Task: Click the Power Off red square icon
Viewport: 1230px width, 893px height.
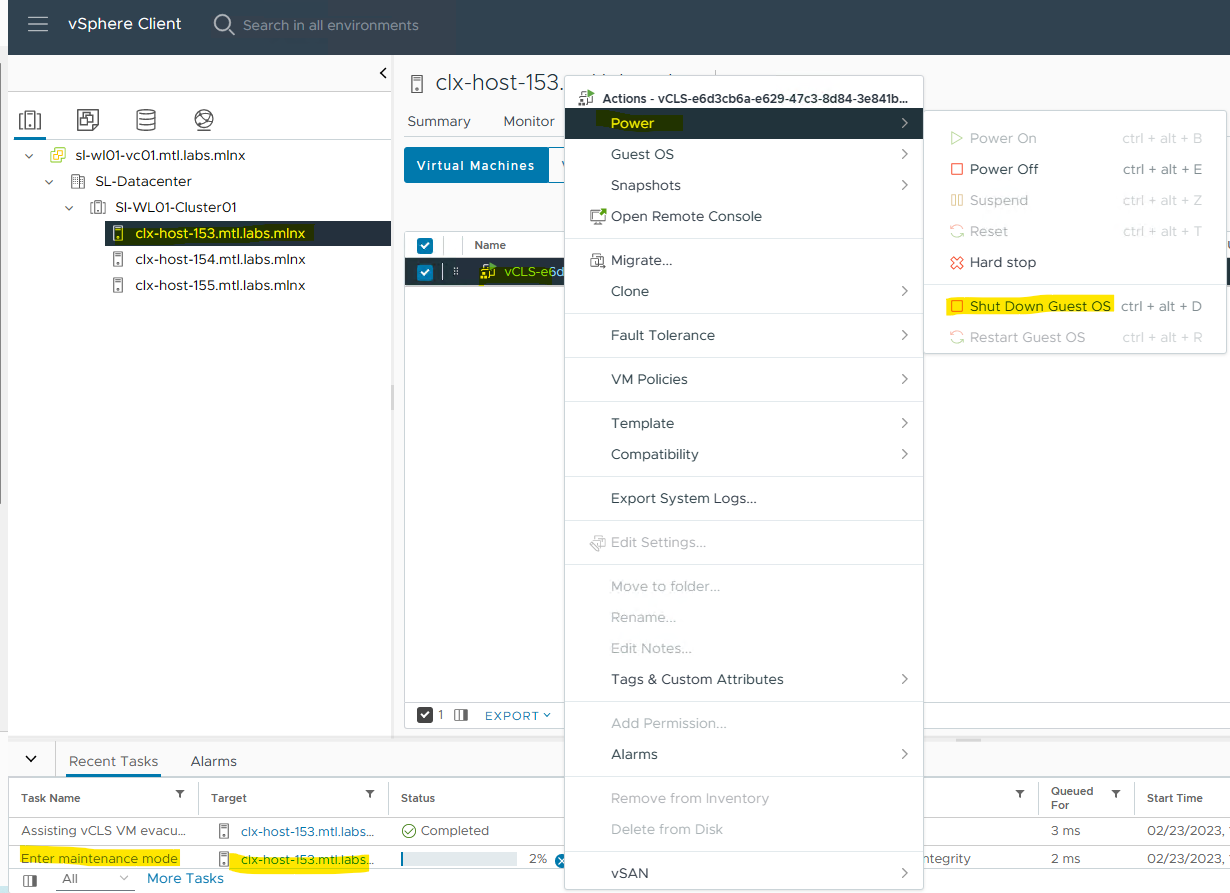Action: pyautogui.click(x=956, y=169)
